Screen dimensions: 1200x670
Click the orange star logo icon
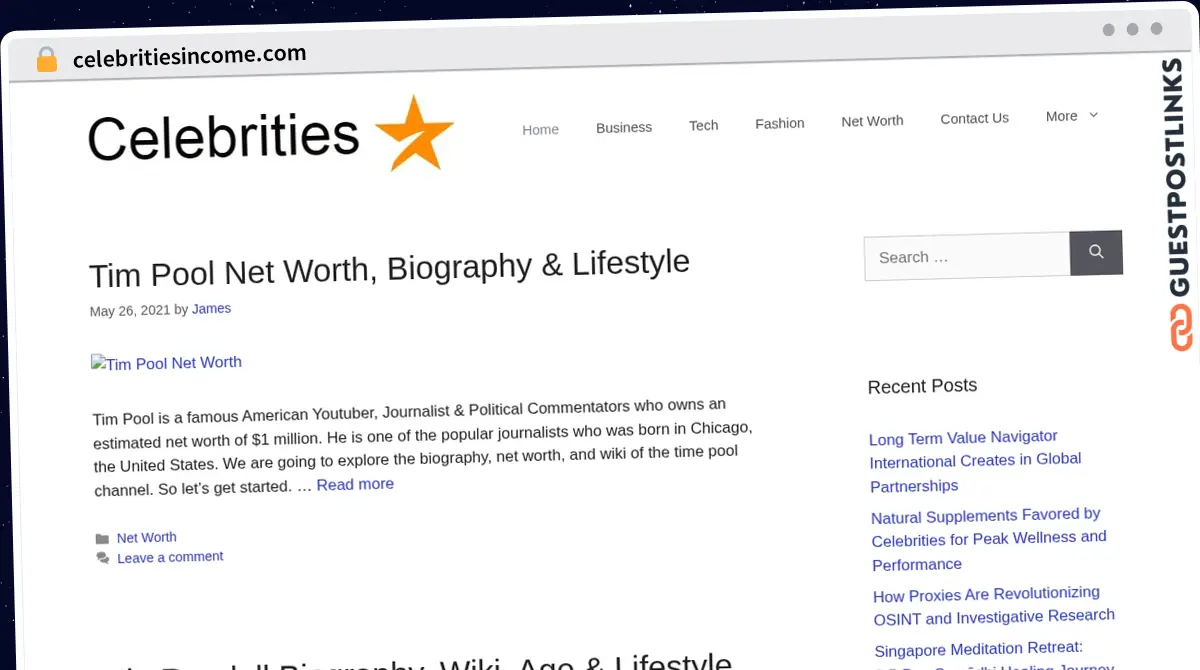(x=414, y=135)
